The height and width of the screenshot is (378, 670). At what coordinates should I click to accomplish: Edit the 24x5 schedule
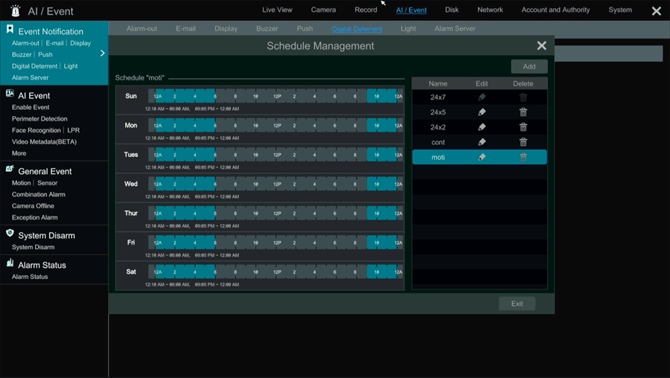[x=482, y=112]
